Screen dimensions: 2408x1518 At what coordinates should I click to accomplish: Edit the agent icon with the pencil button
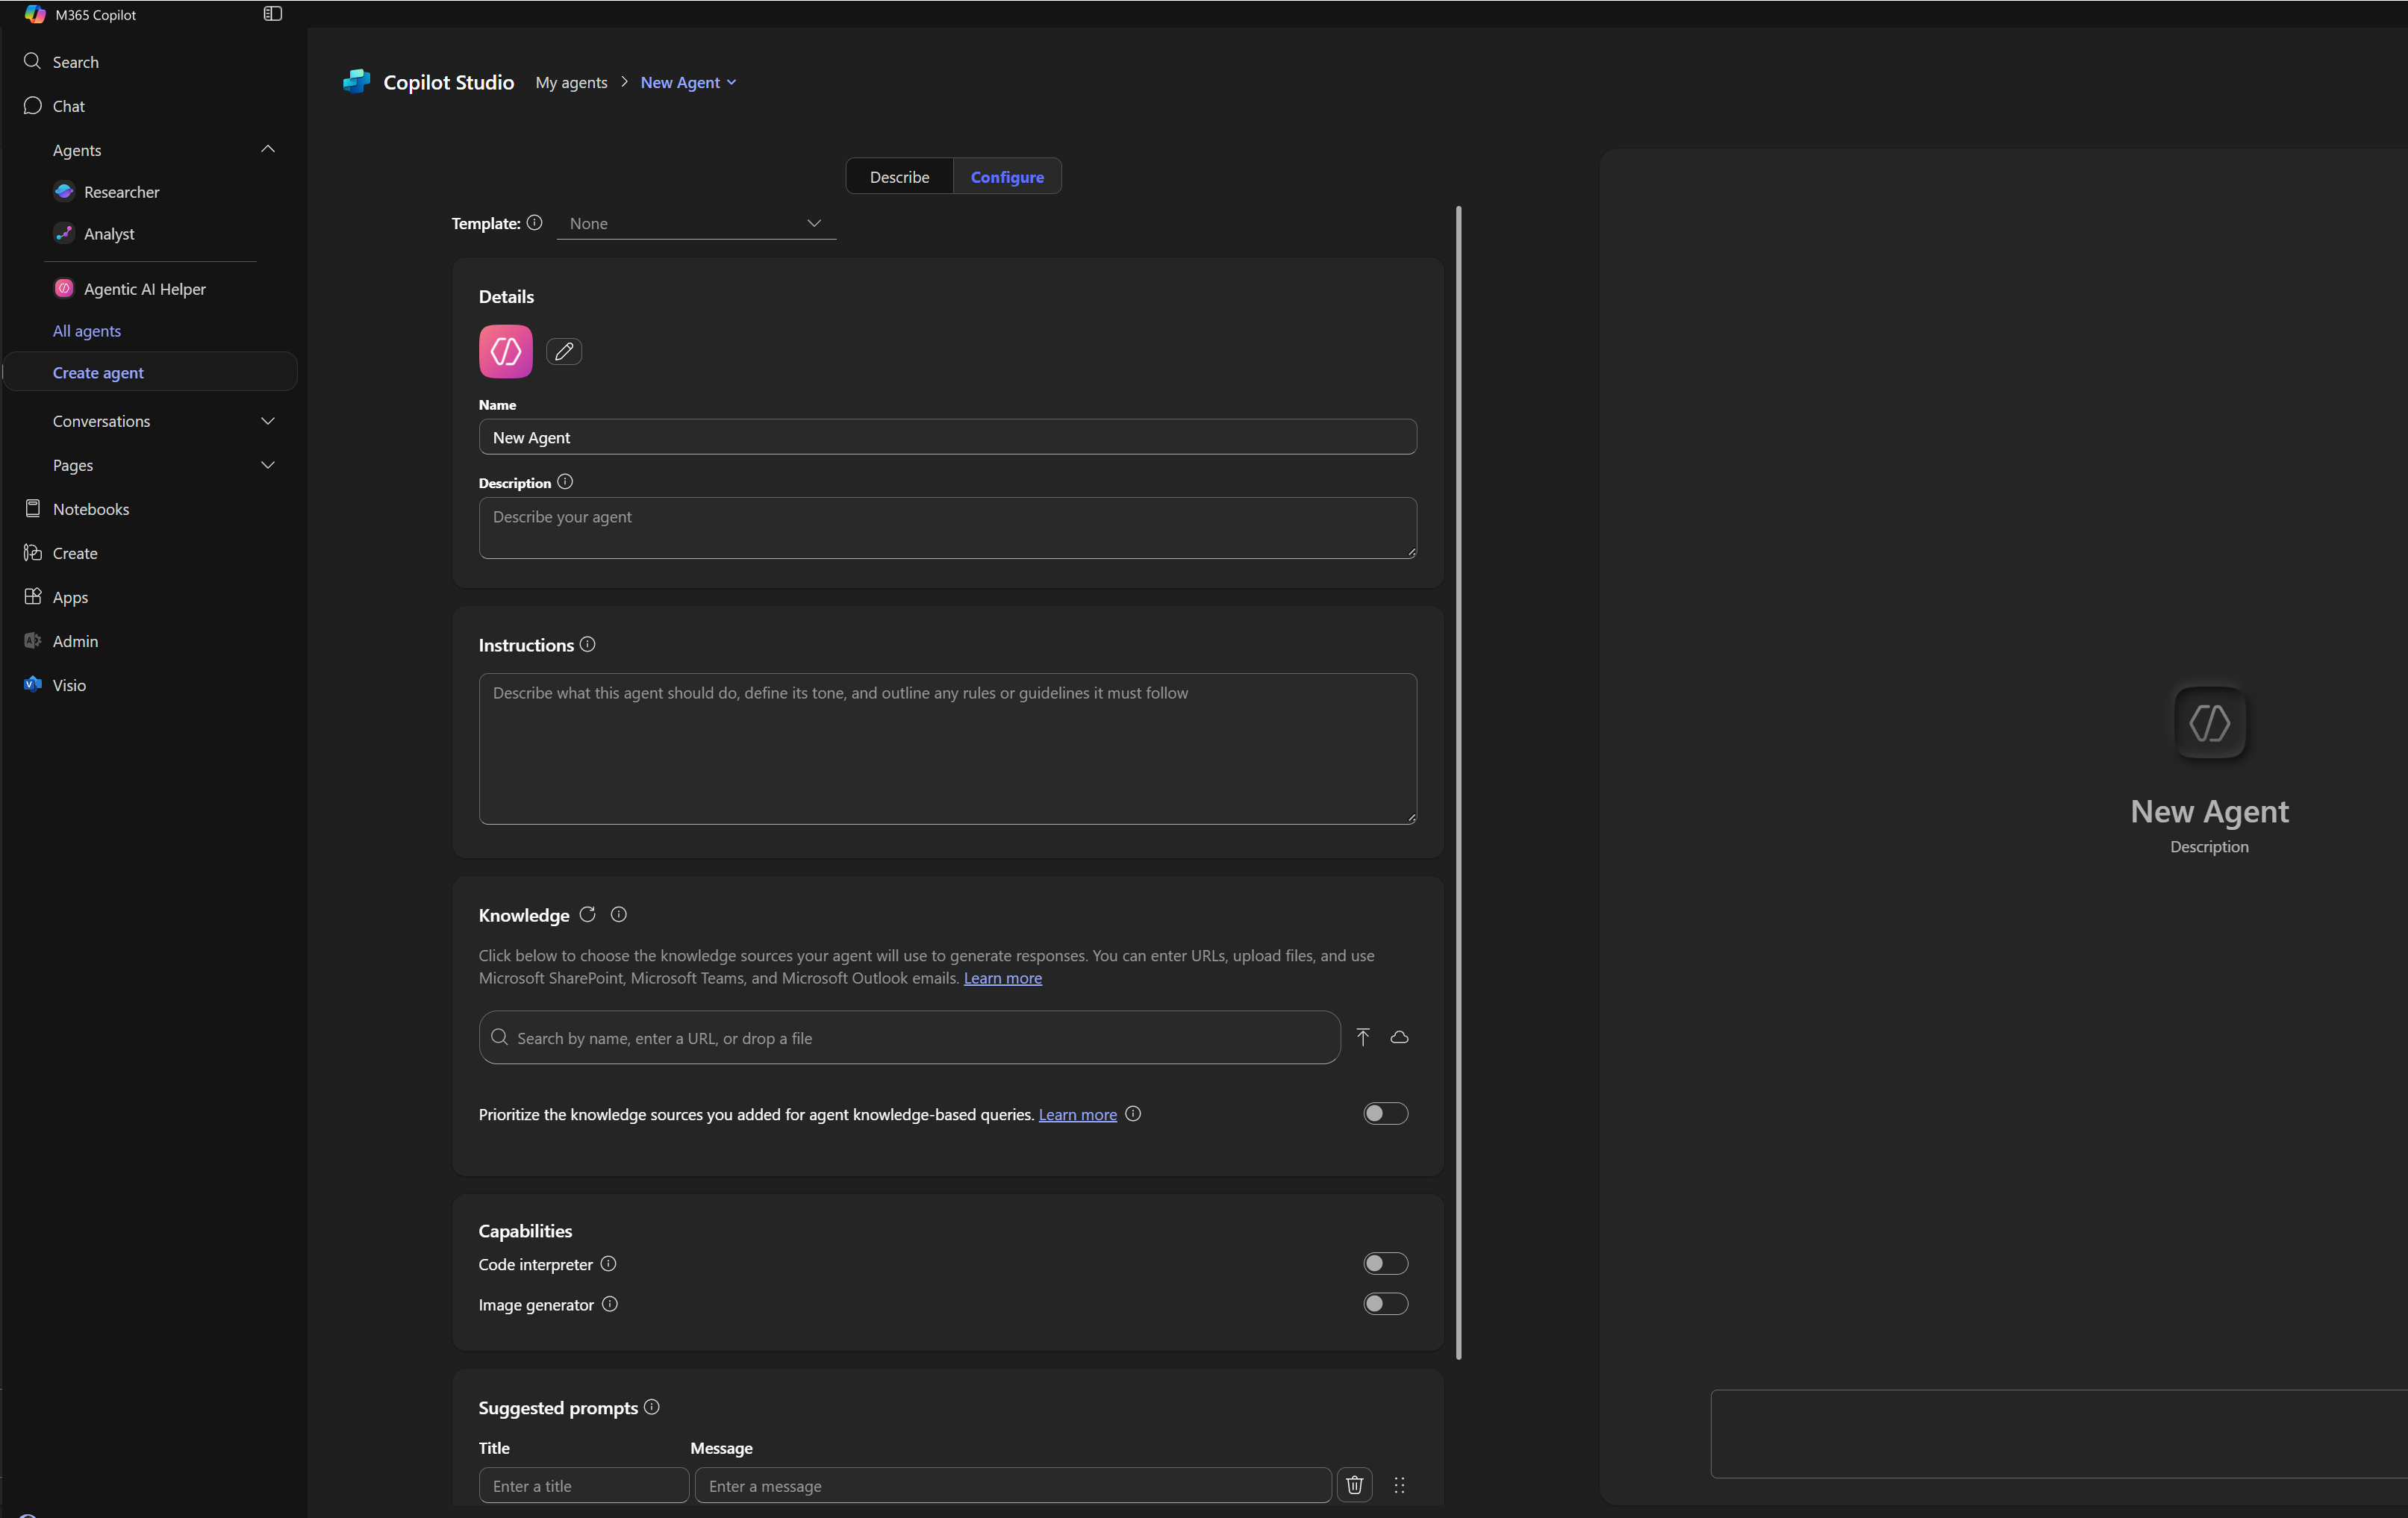click(564, 352)
